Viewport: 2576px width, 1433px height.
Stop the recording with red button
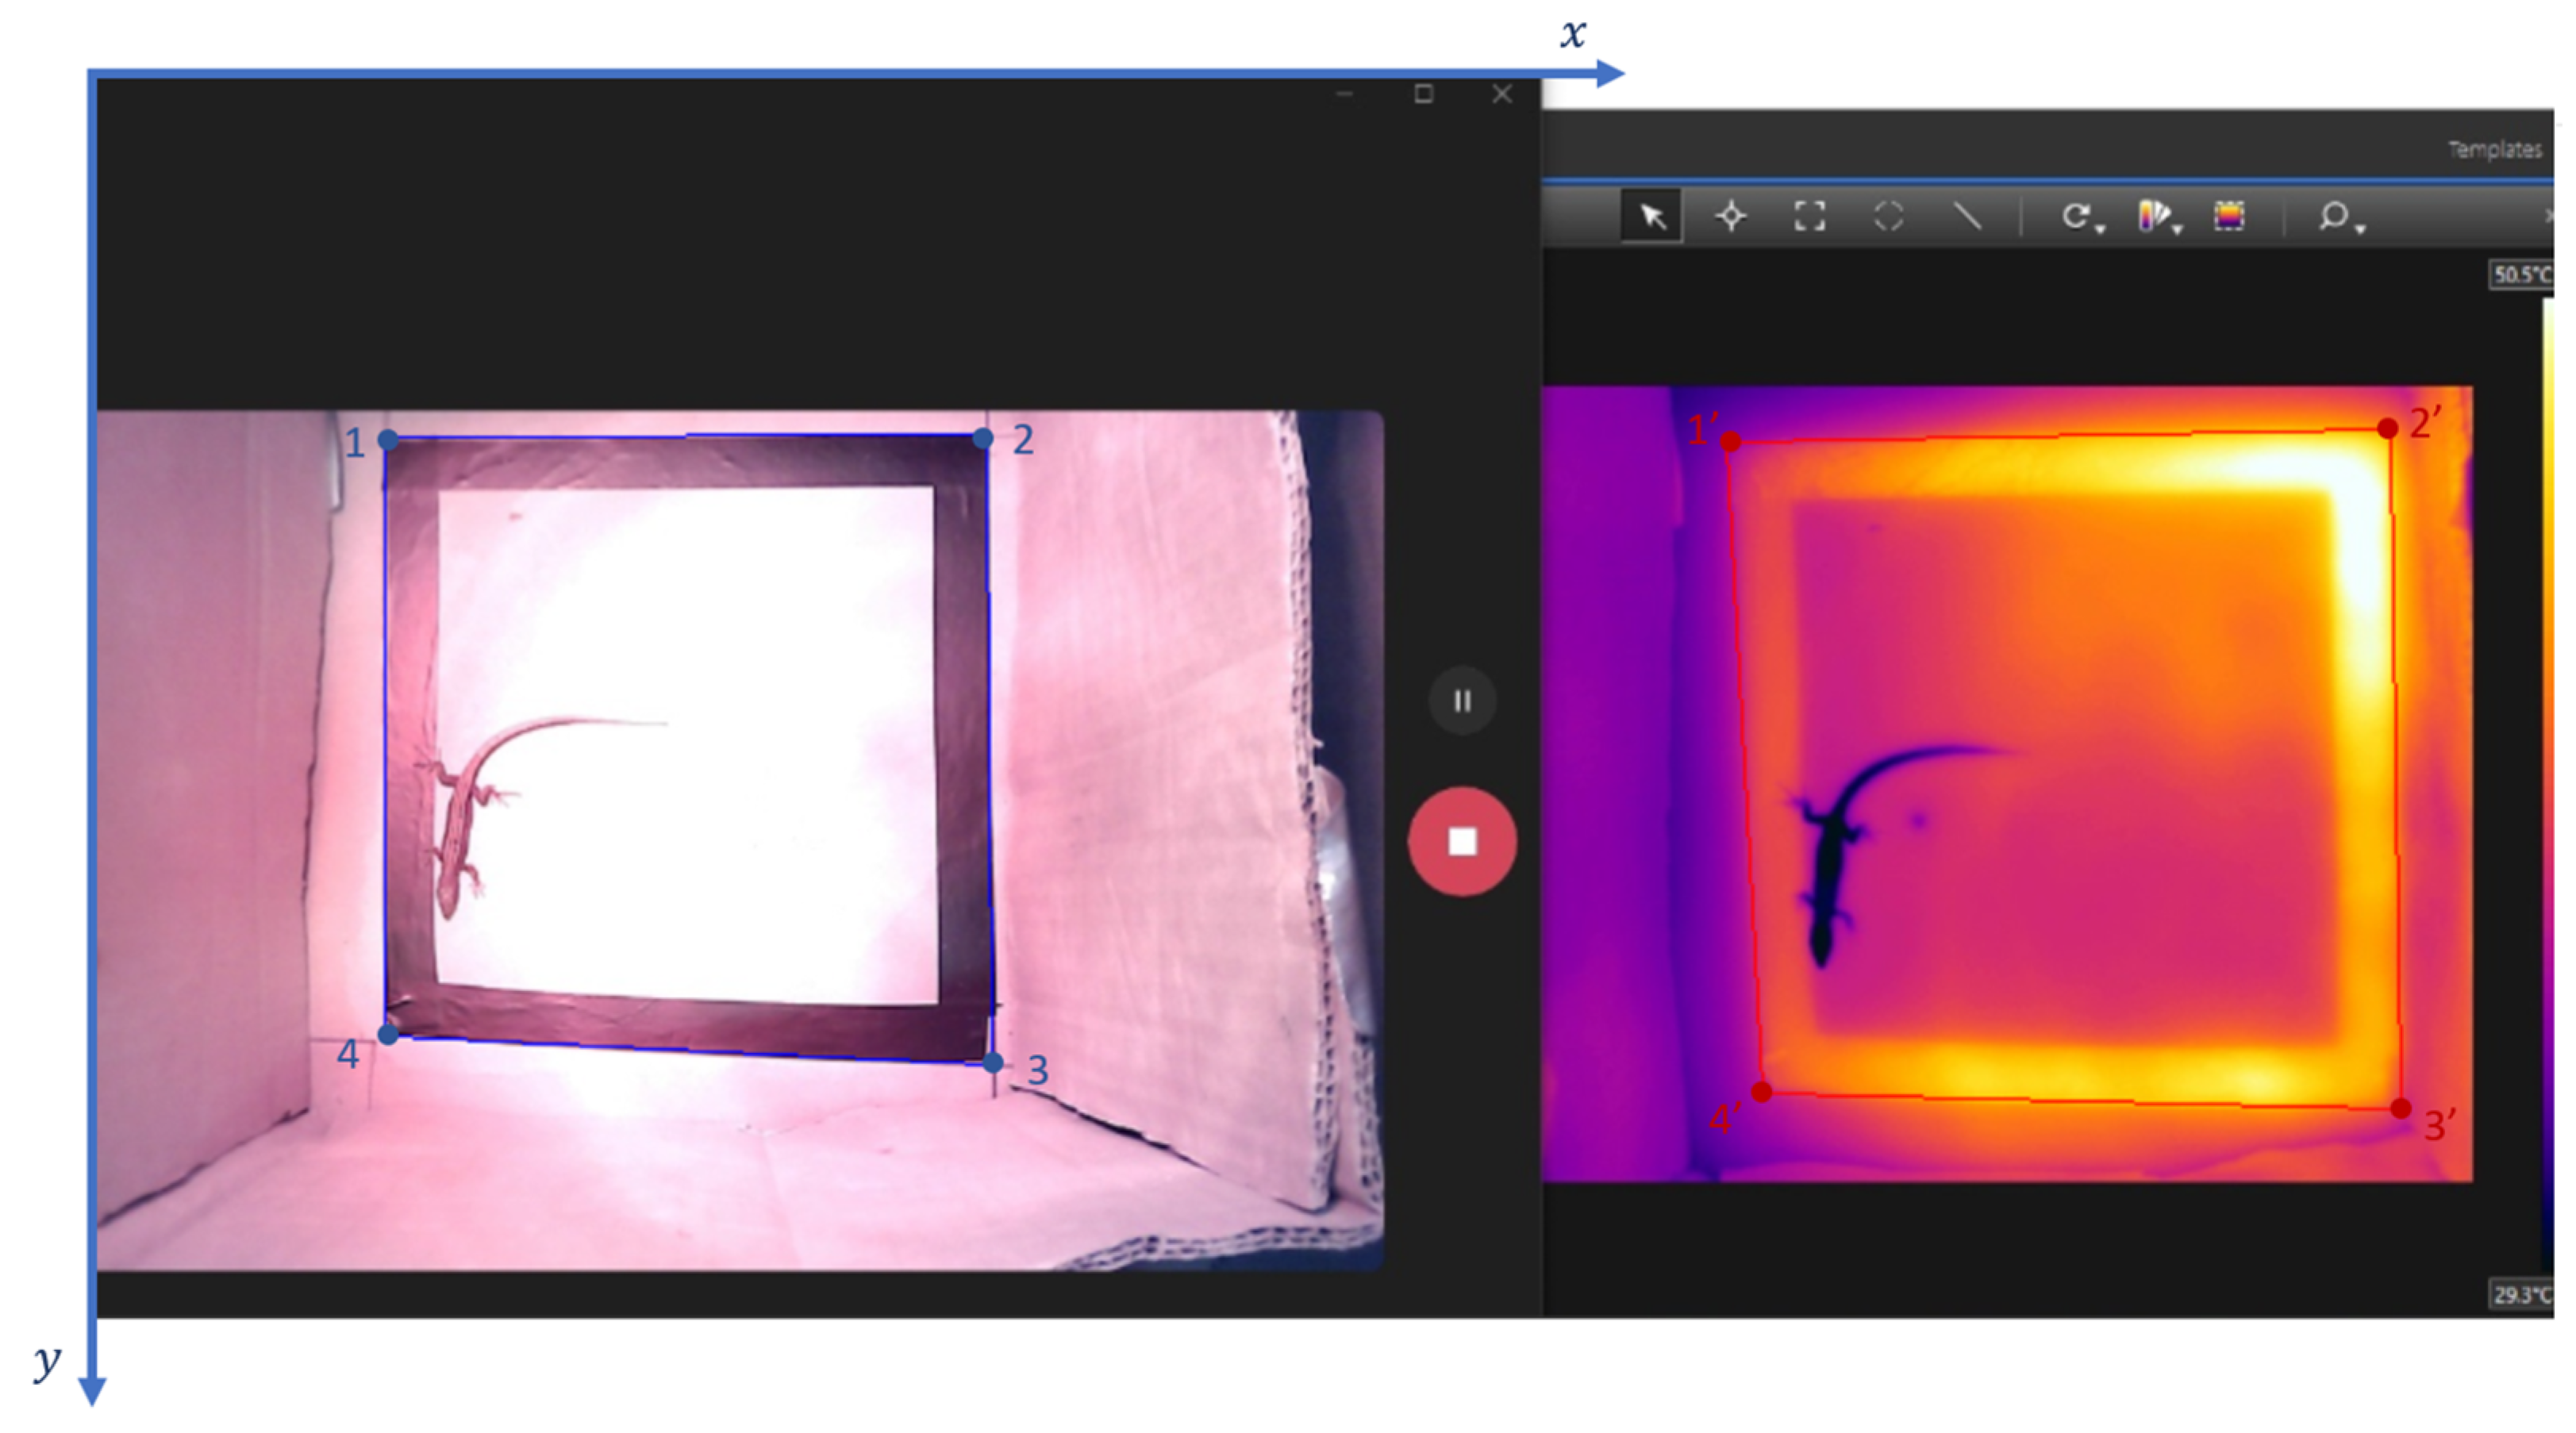(x=1462, y=842)
